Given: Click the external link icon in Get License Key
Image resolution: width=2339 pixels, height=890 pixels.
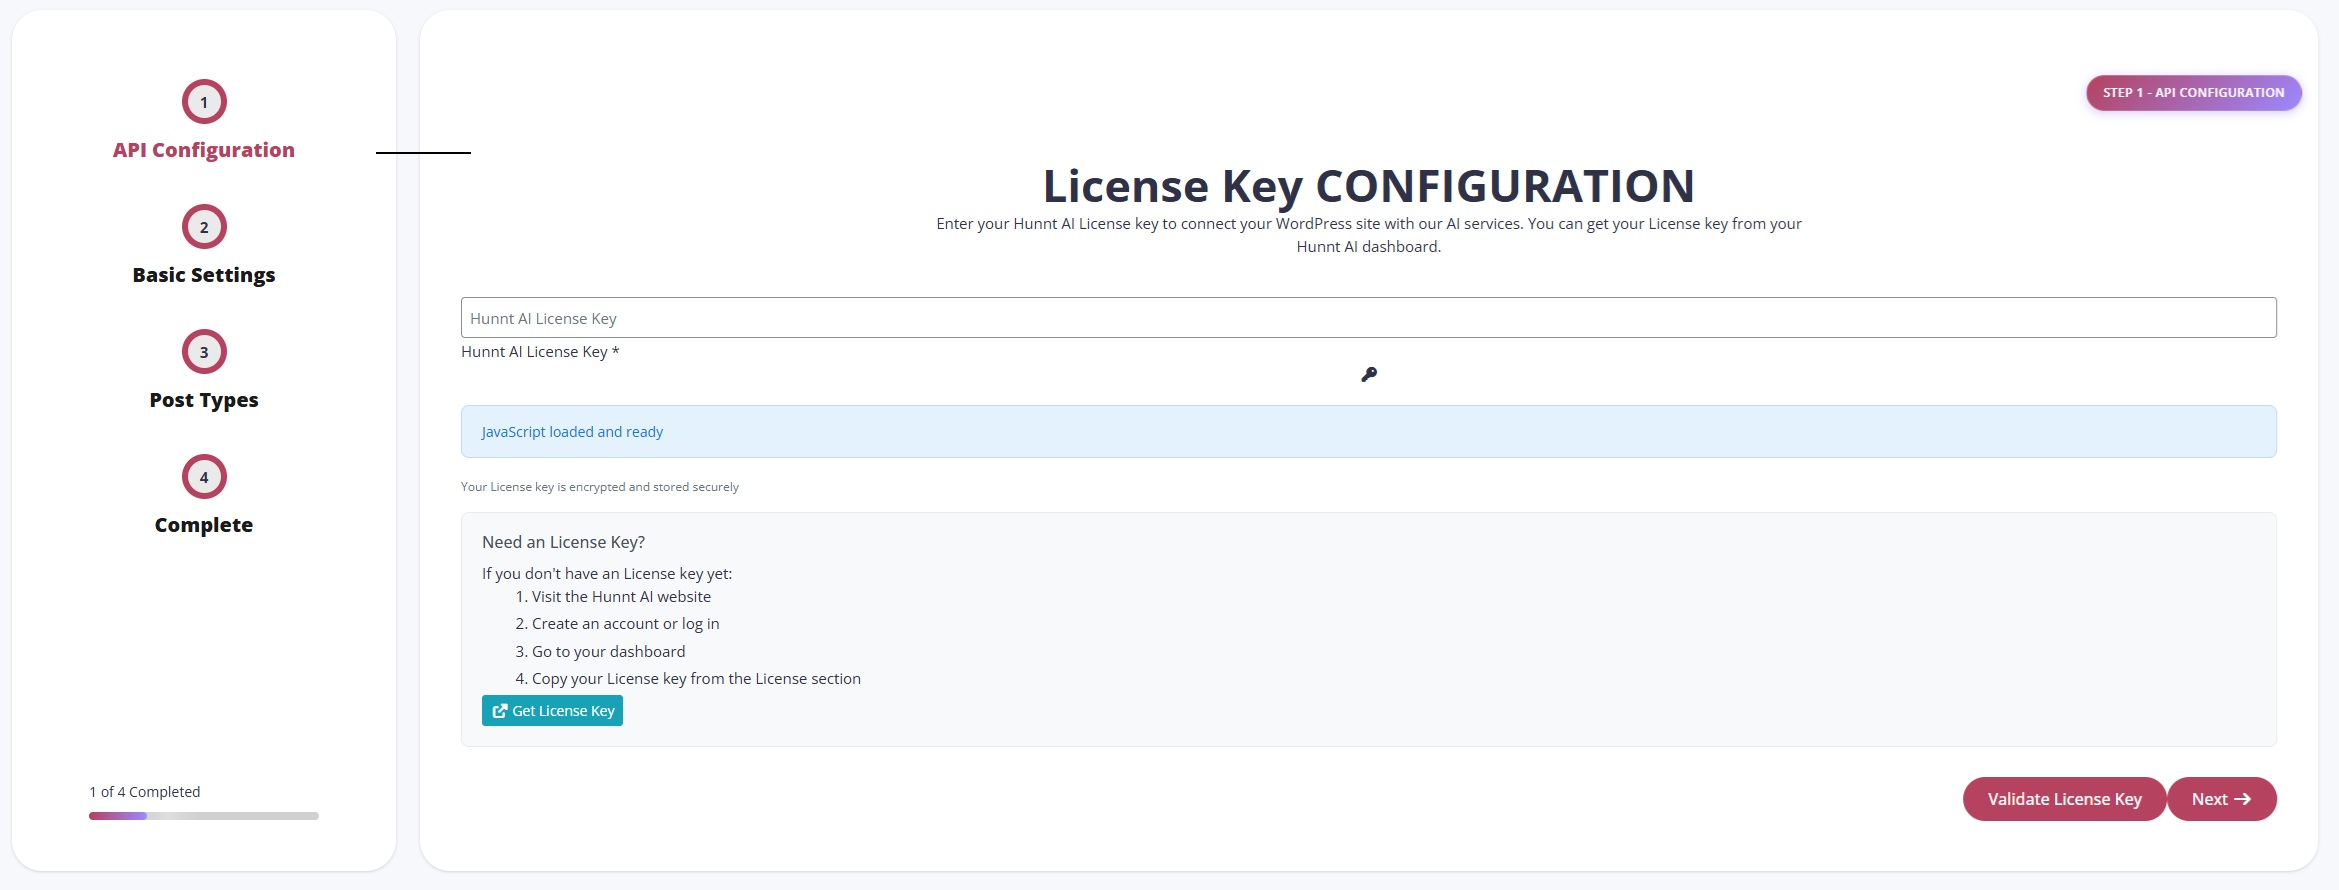Looking at the screenshot, I should [x=500, y=711].
